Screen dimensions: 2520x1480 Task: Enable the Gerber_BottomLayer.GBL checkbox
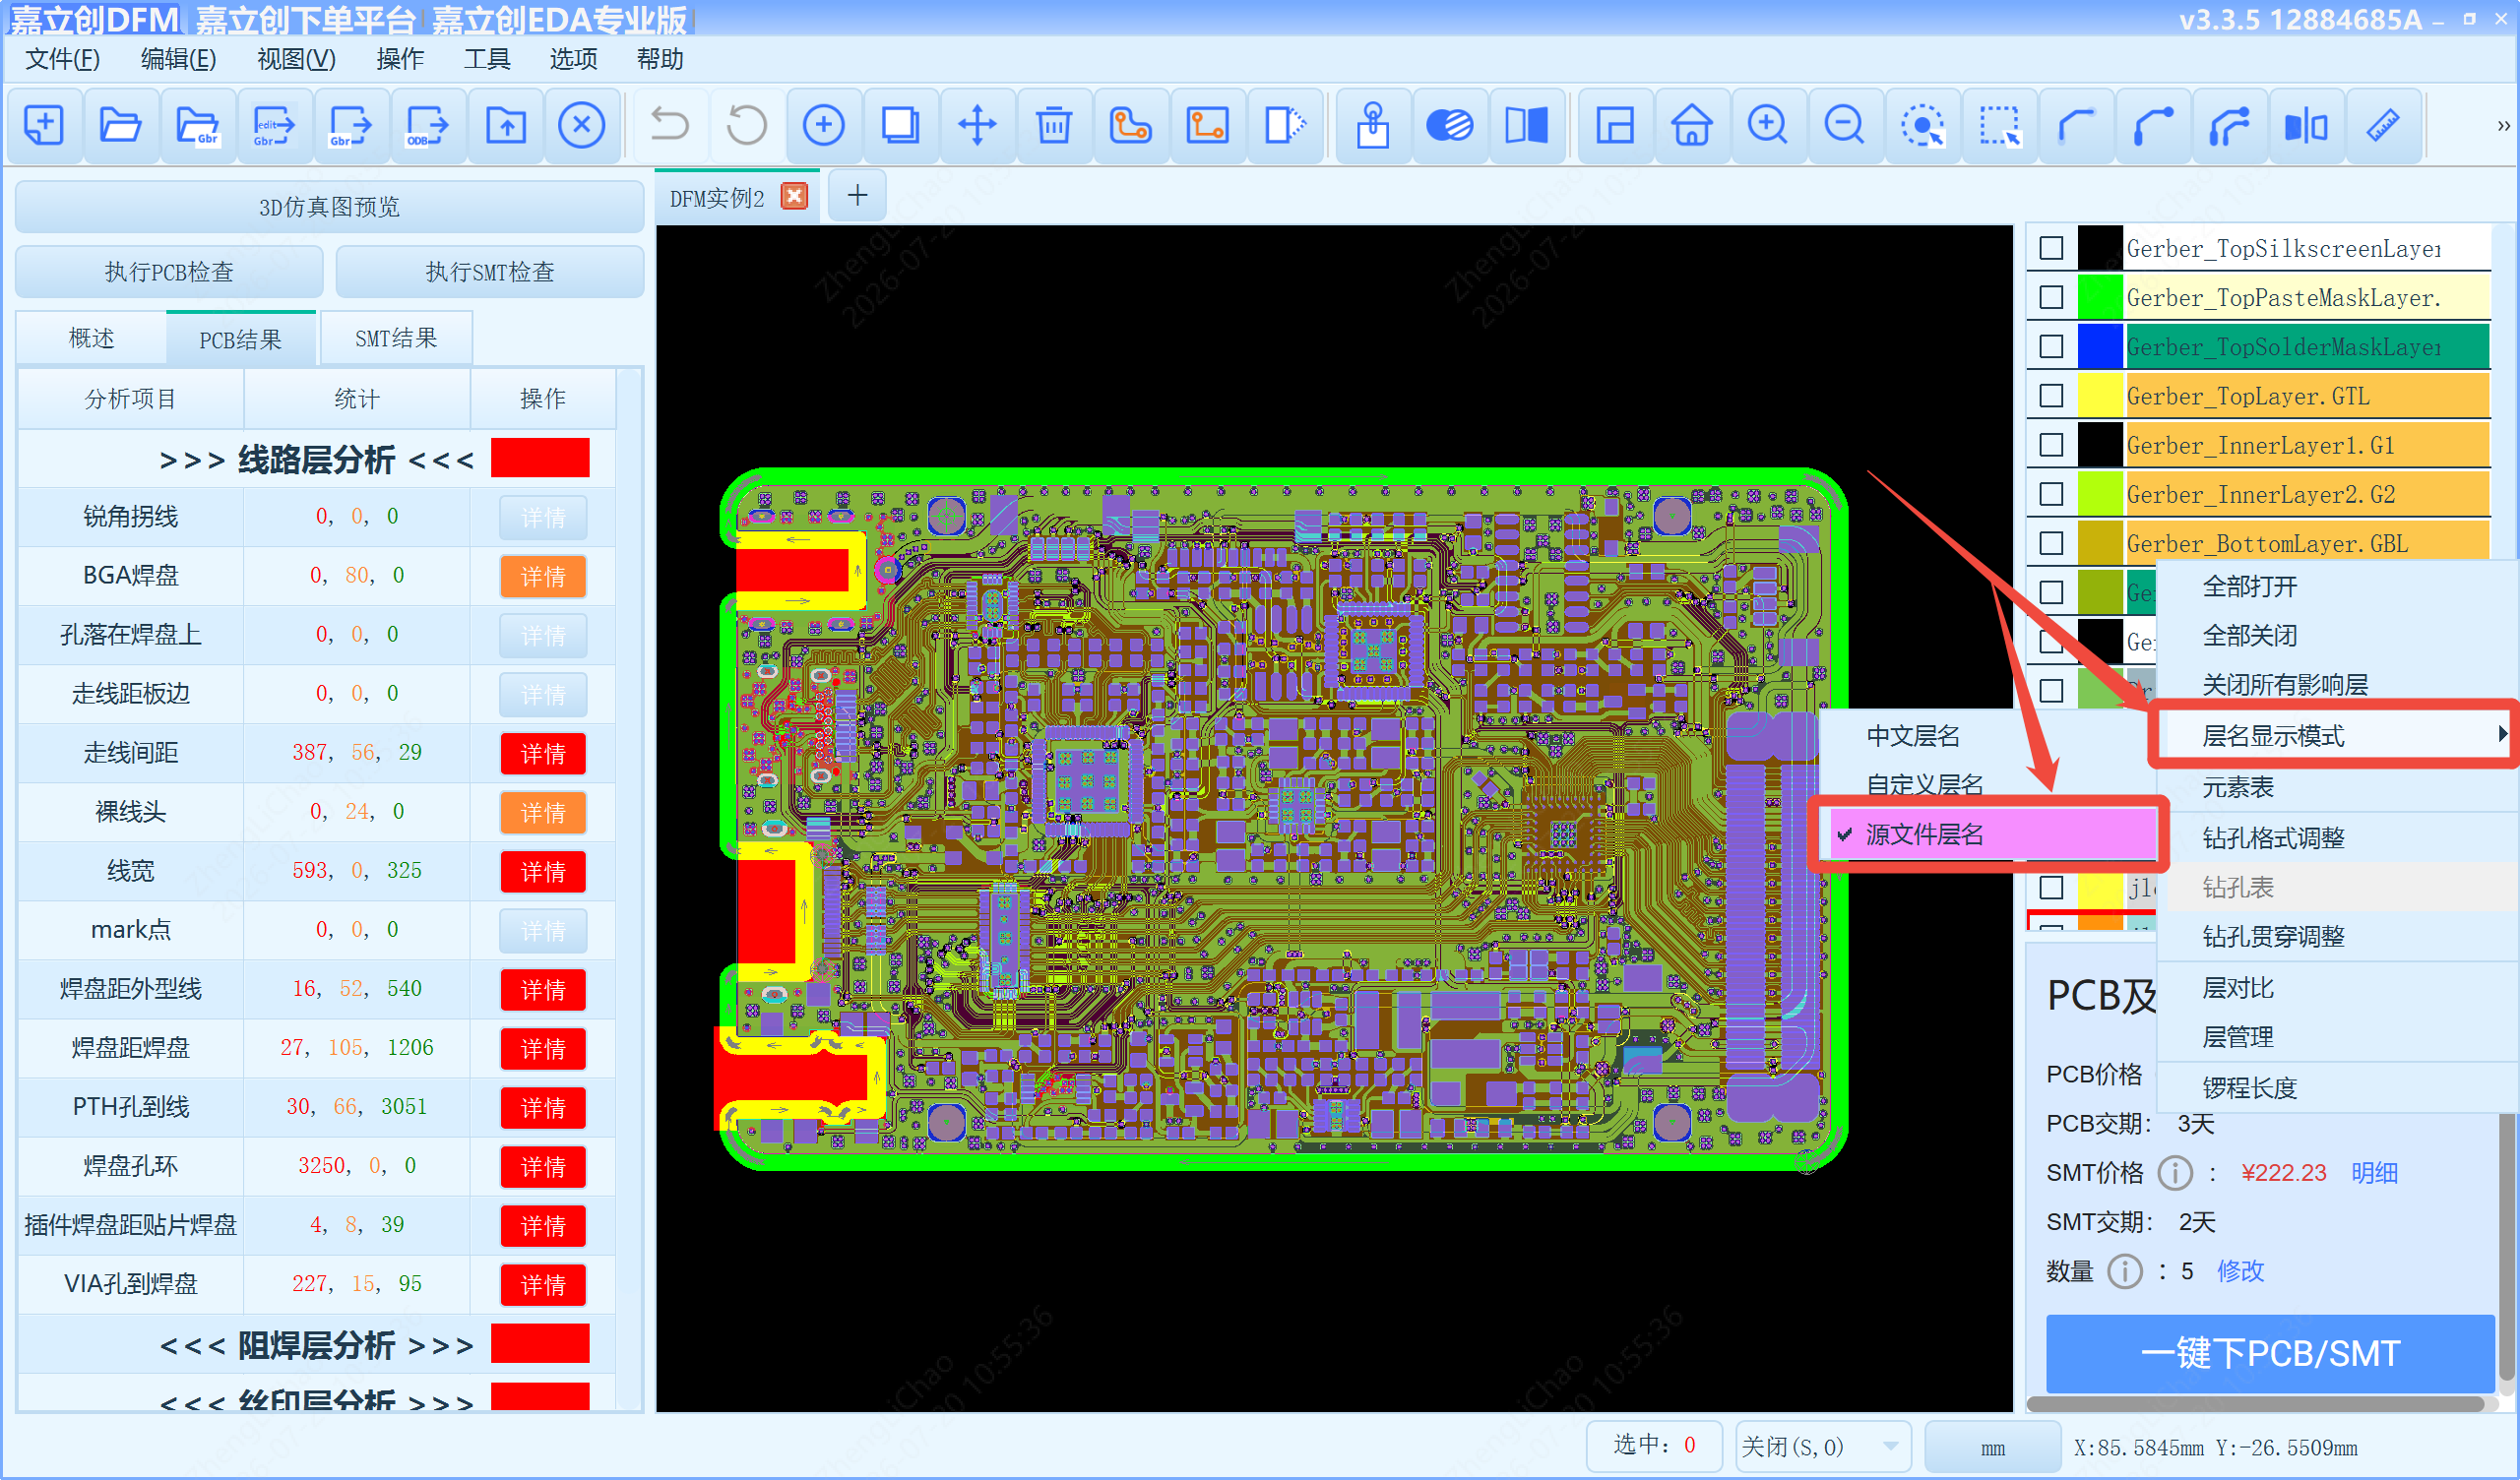click(2051, 543)
